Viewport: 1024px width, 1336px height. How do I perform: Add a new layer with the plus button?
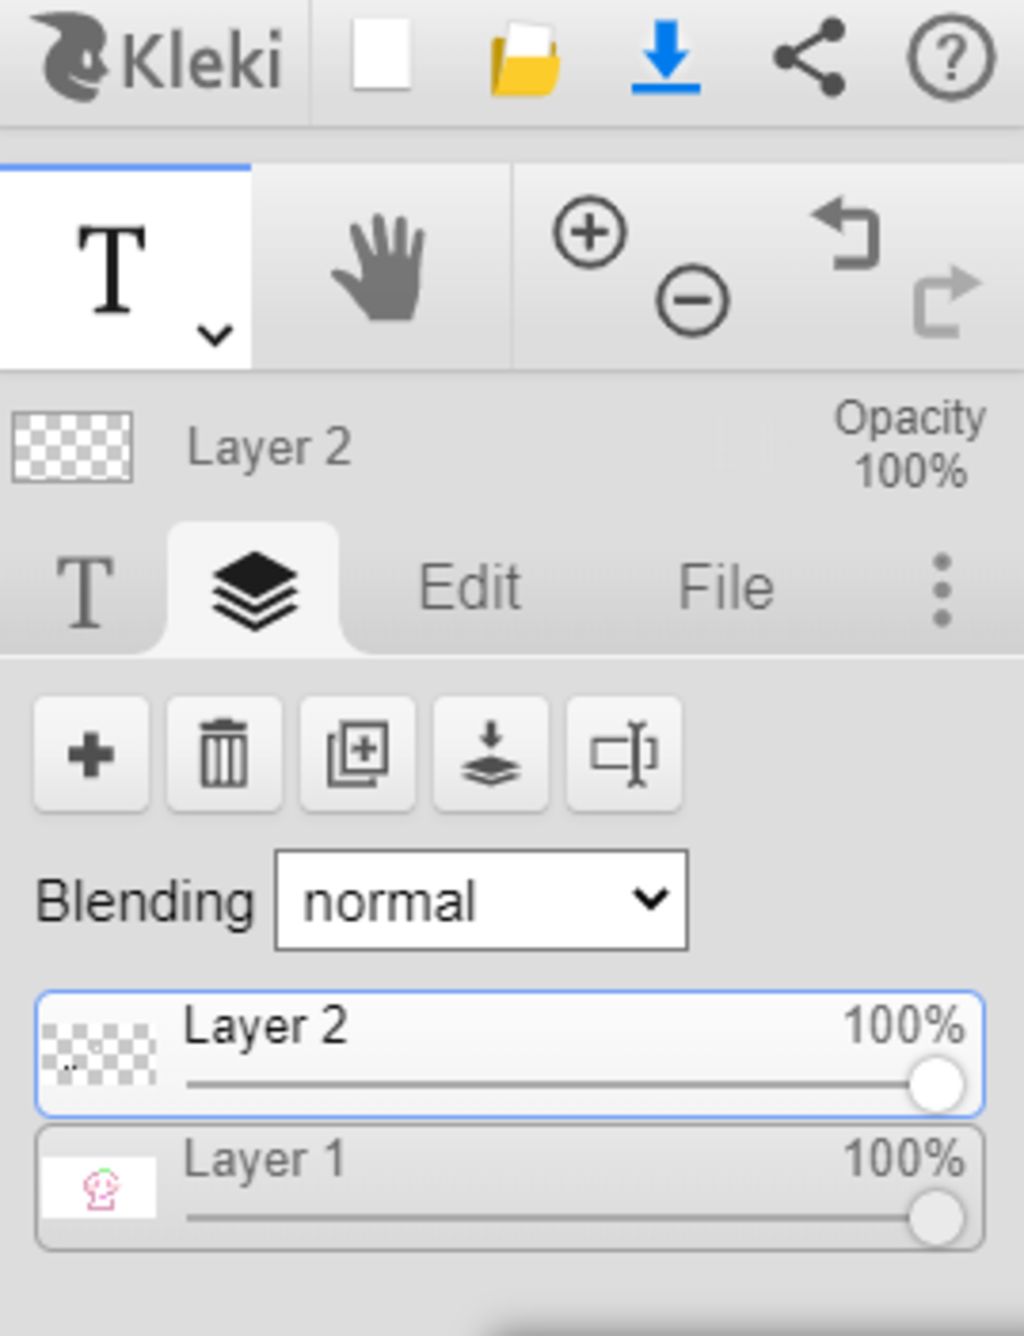pos(91,754)
